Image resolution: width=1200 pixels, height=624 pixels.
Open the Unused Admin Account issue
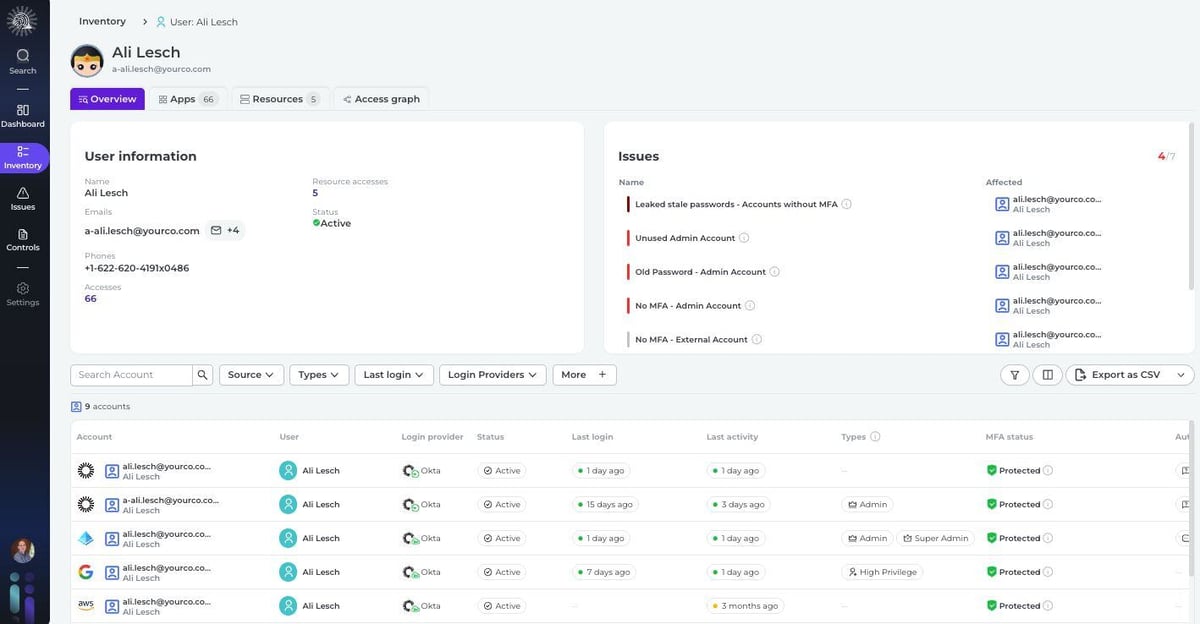coord(685,238)
